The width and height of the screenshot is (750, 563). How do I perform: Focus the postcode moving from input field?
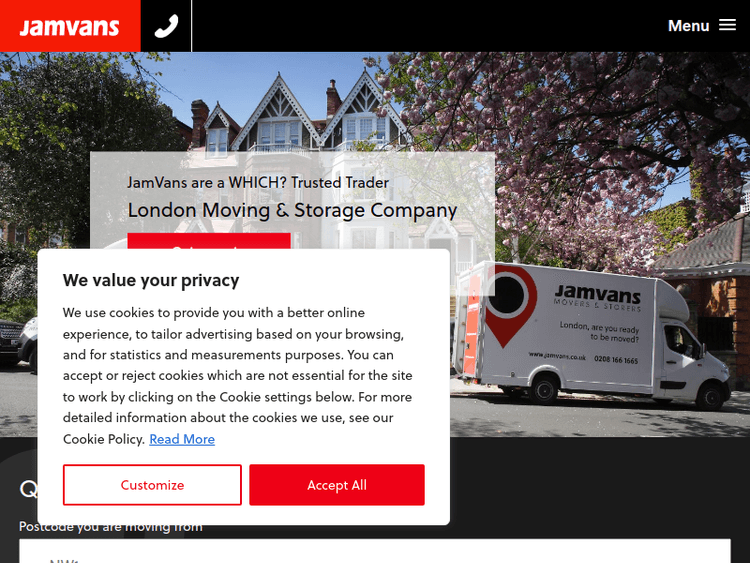(375, 551)
